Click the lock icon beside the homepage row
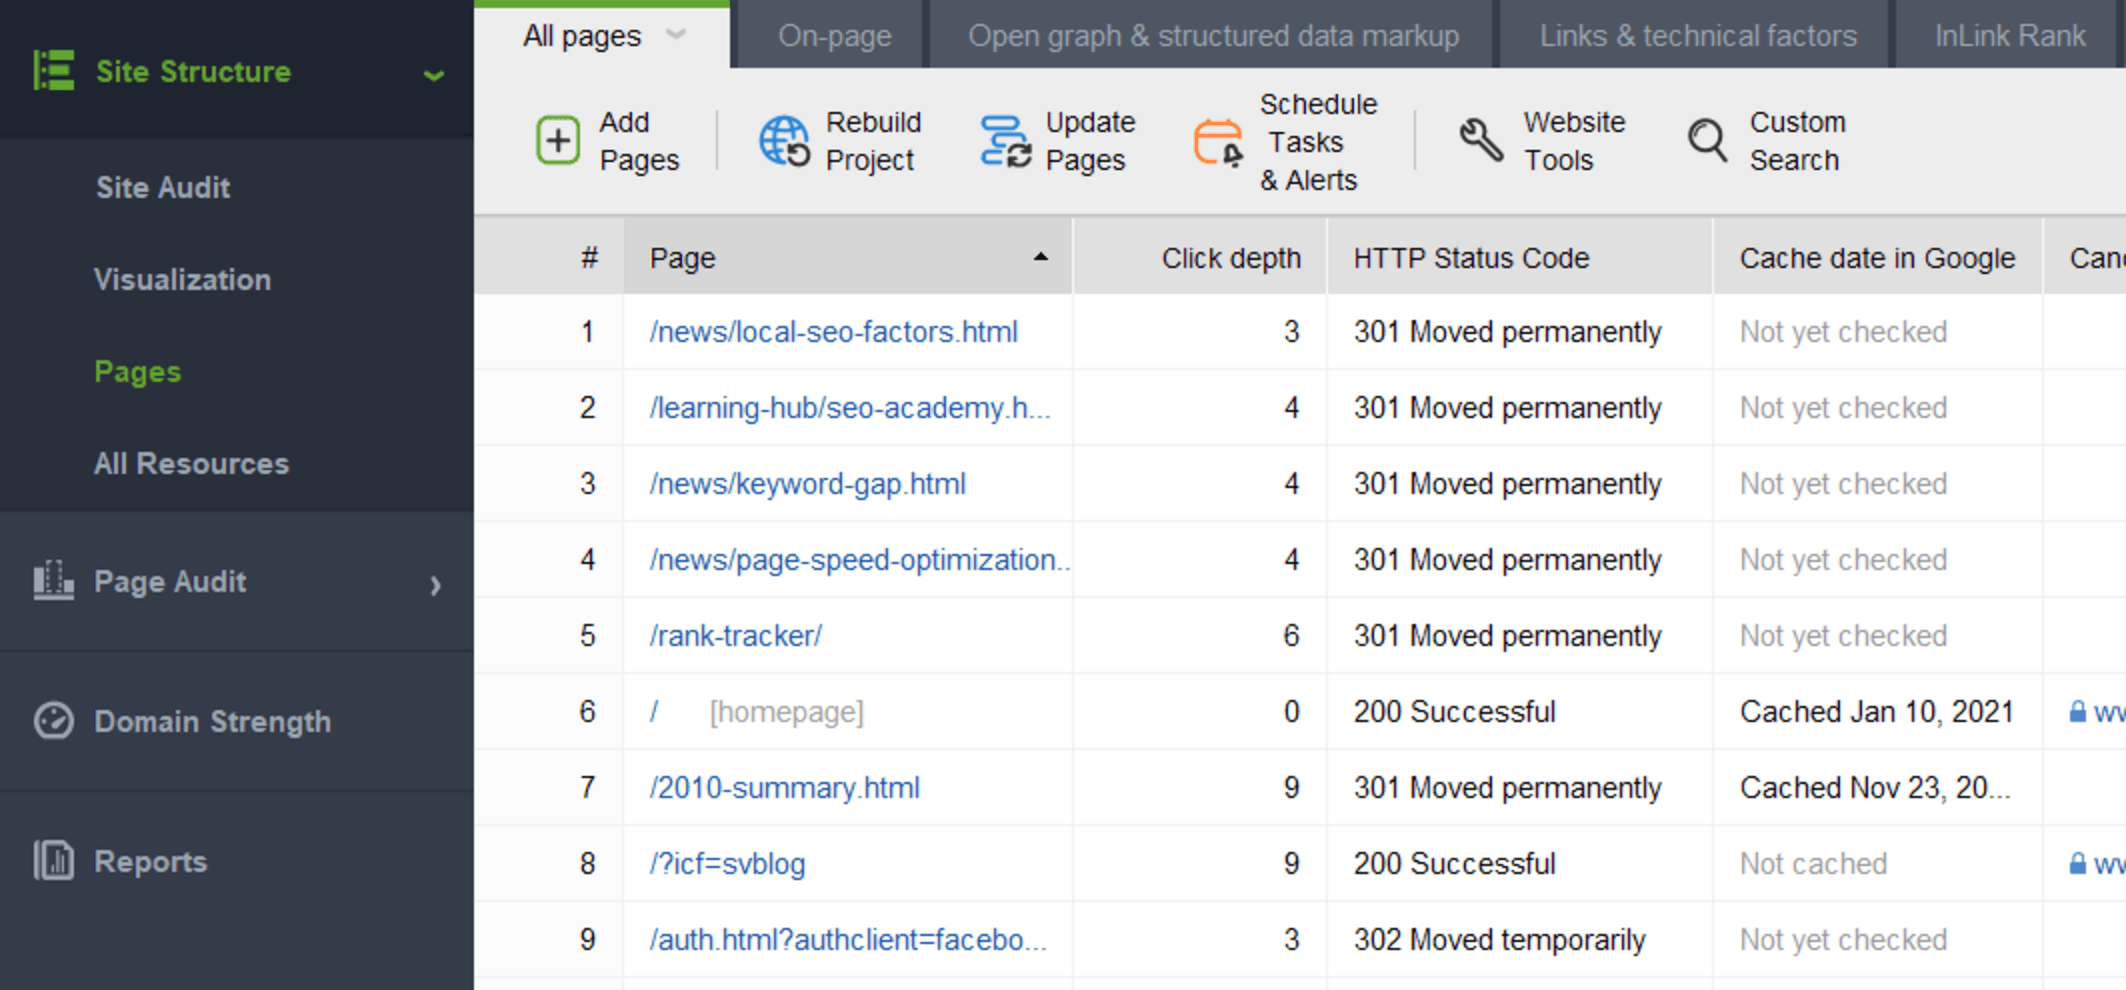Image resolution: width=2126 pixels, height=990 pixels. coord(2077,711)
